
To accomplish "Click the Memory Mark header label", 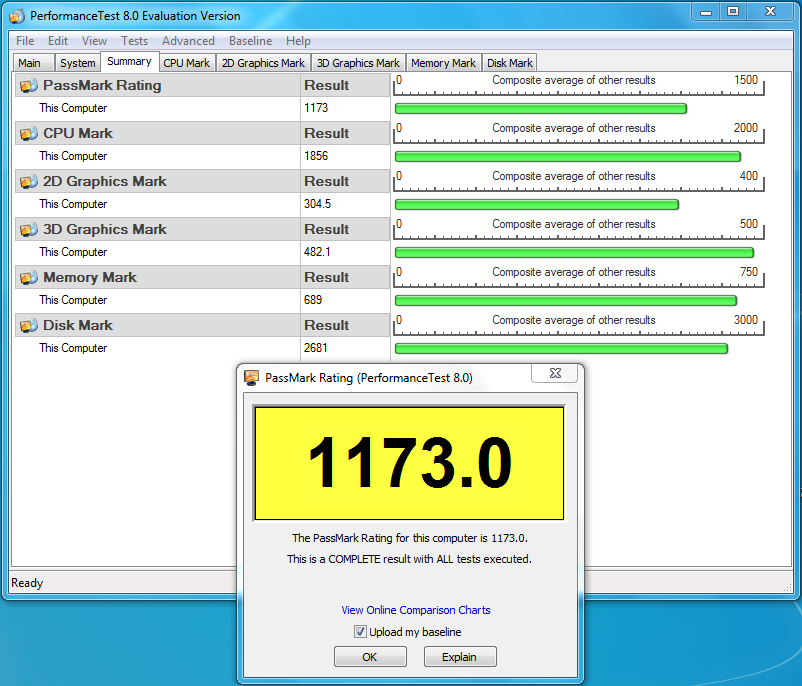I will coord(90,278).
